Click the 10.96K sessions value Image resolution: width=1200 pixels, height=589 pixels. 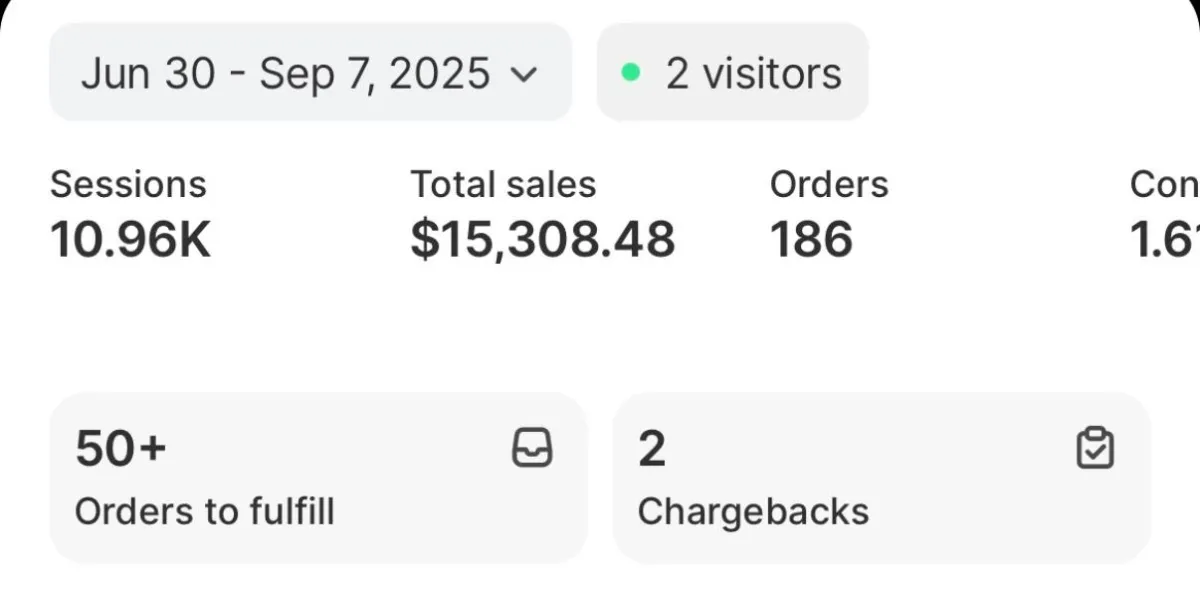pos(131,240)
